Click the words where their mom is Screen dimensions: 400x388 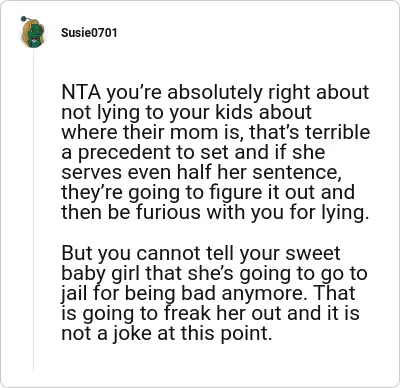click(x=151, y=132)
